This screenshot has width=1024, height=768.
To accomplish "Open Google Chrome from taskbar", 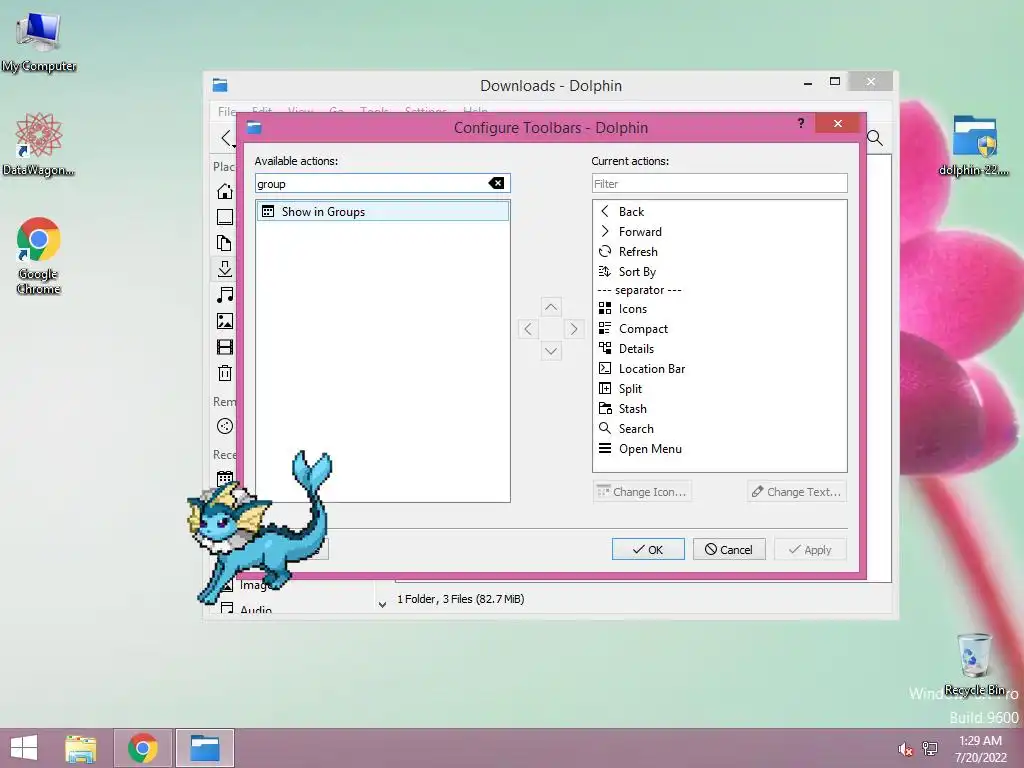I will [x=143, y=748].
